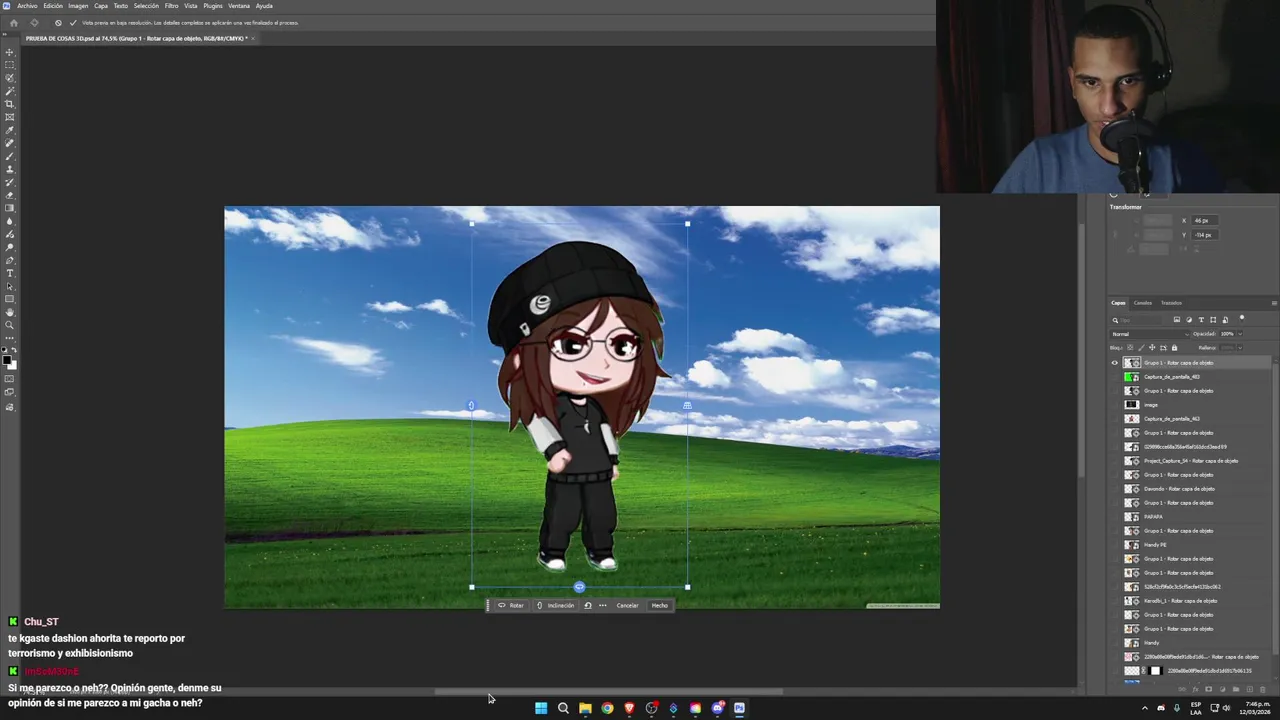Click the Y position field

[x=1204, y=235]
